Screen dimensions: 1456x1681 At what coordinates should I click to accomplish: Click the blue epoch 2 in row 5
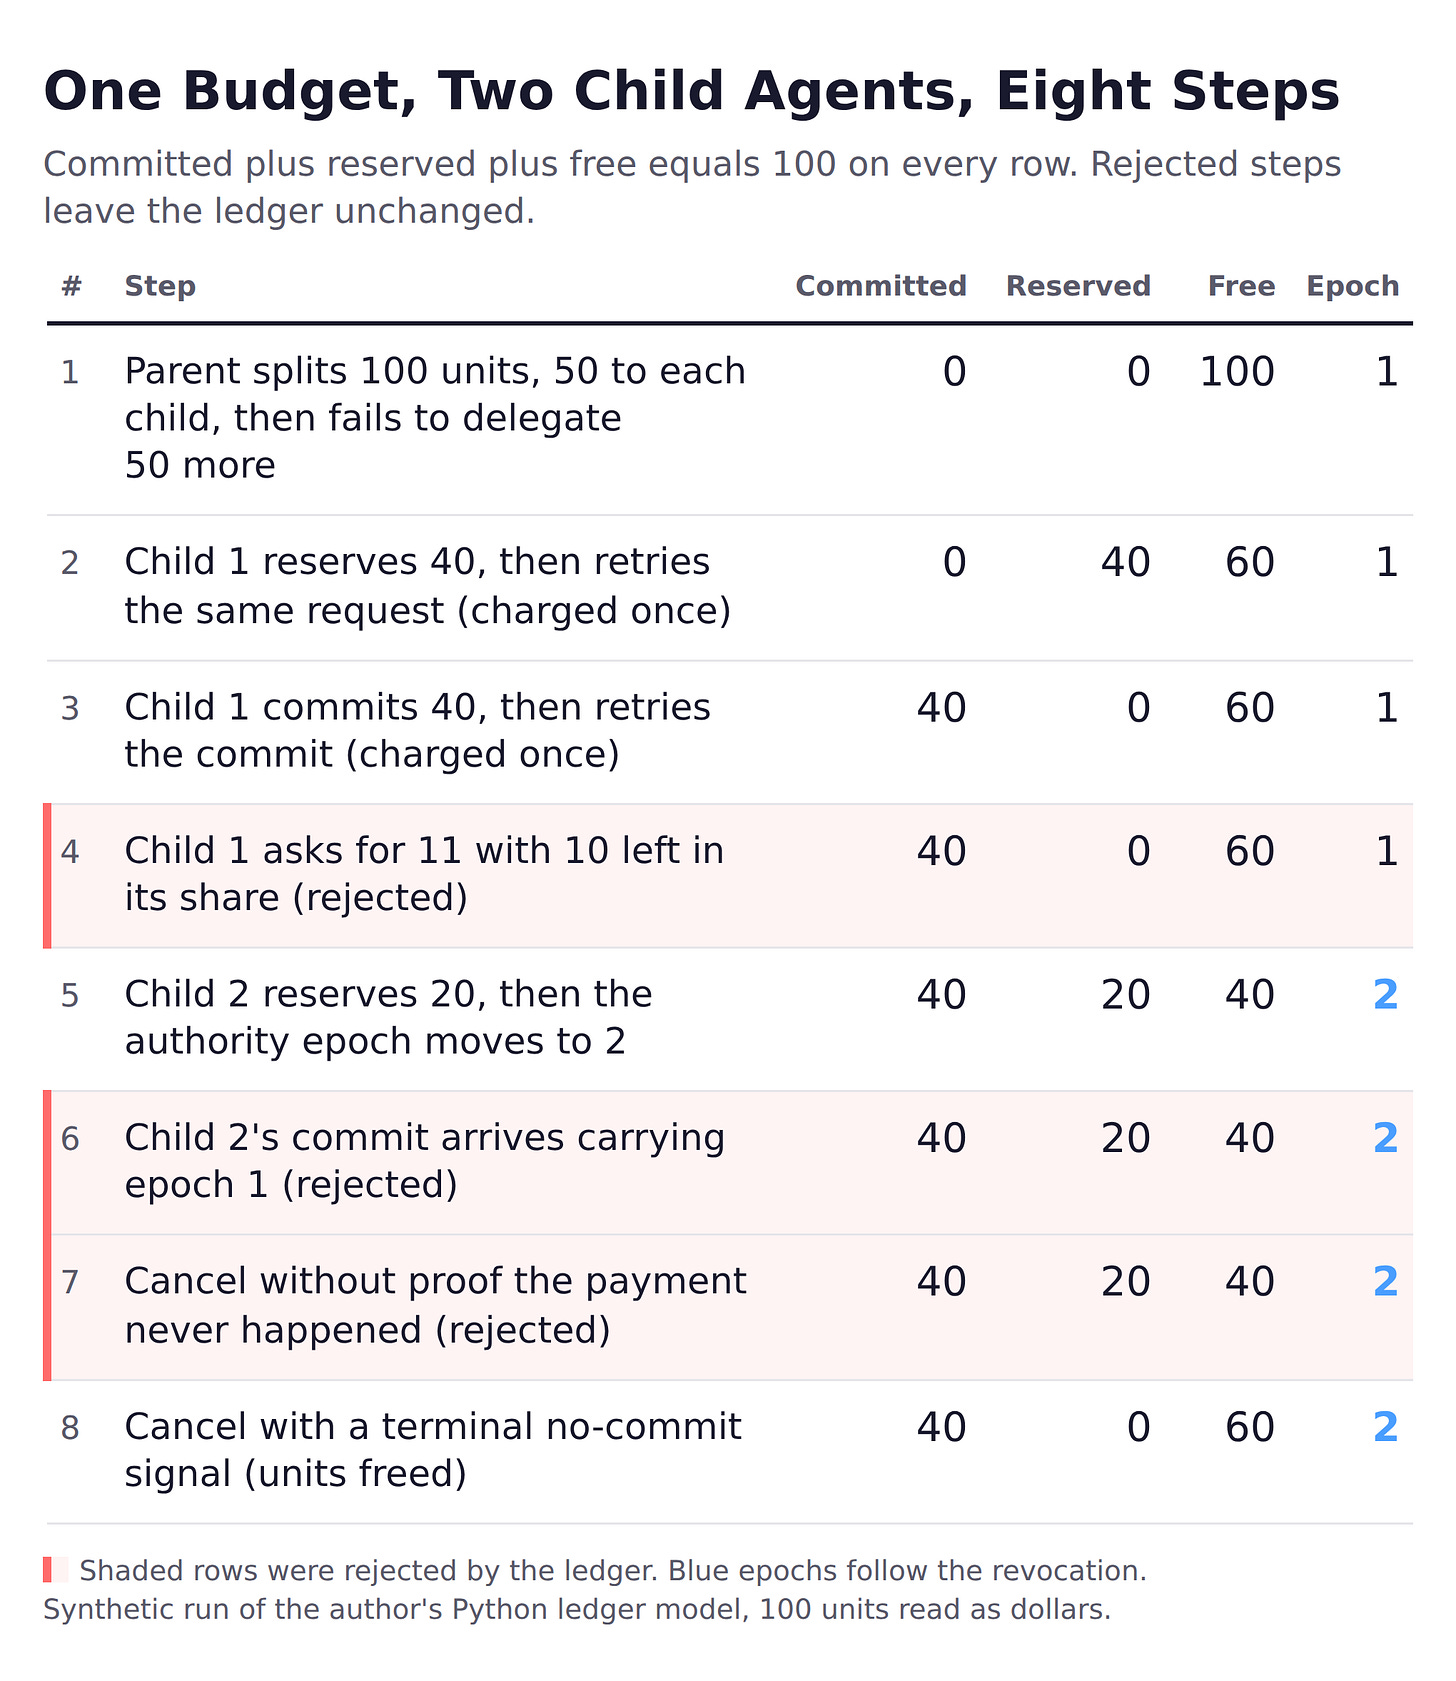(x=1385, y=995)
